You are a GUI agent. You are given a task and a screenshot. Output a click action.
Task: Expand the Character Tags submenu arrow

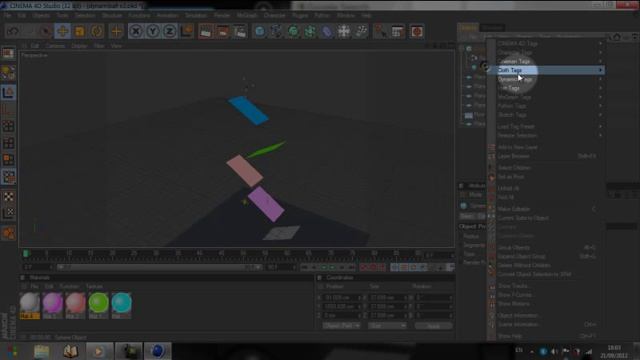[x=600, y=52]
